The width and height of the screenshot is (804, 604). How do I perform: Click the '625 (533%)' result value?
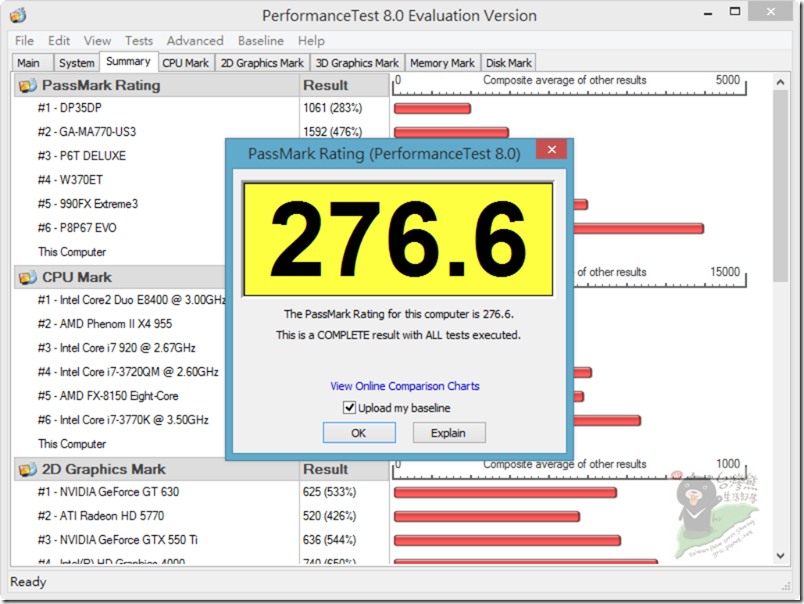click(x=329, y=492)
